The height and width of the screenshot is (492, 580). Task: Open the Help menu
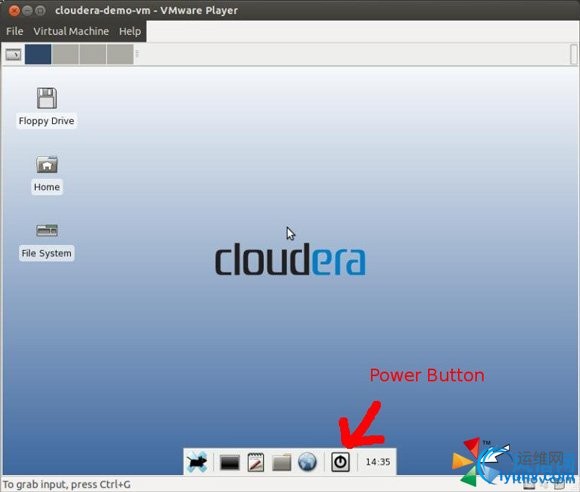click(130, 31)
